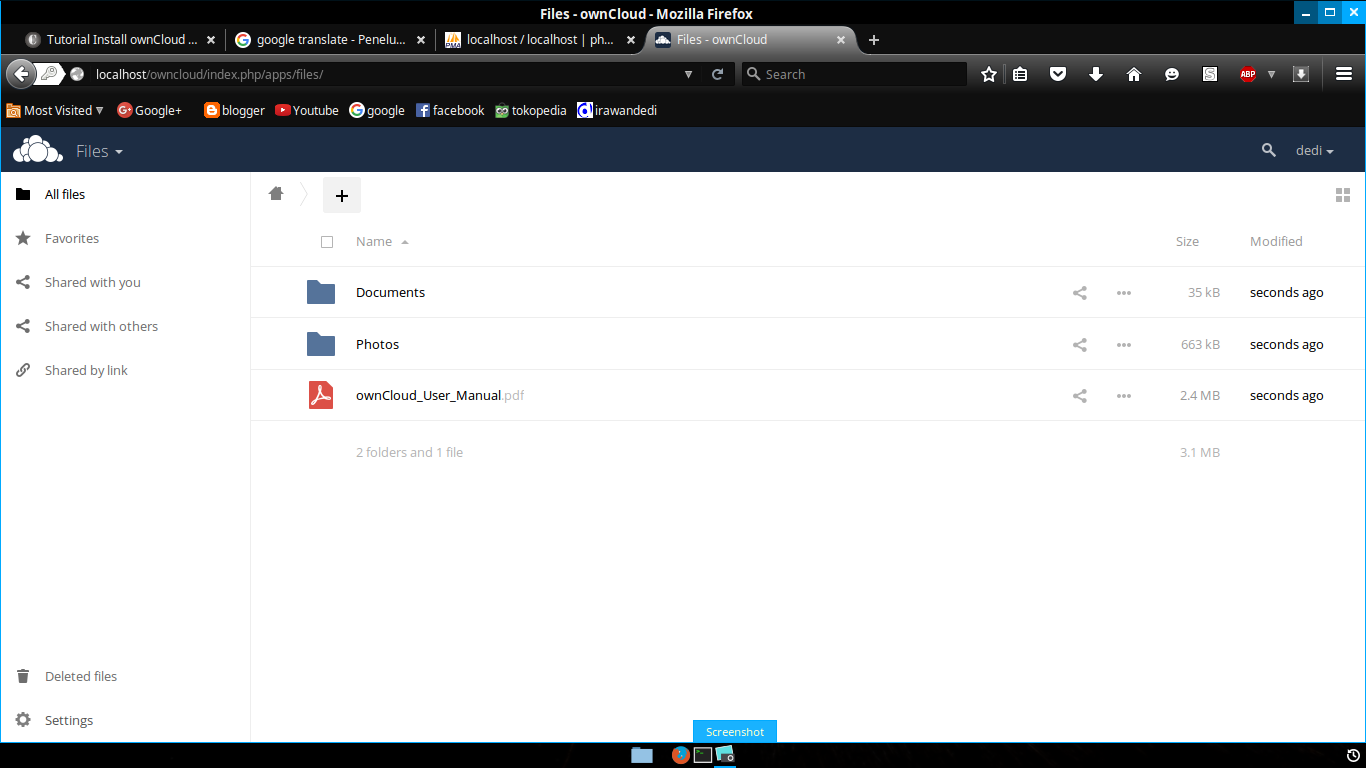
Task: Open the Photos folder
Action: [377, 344]
